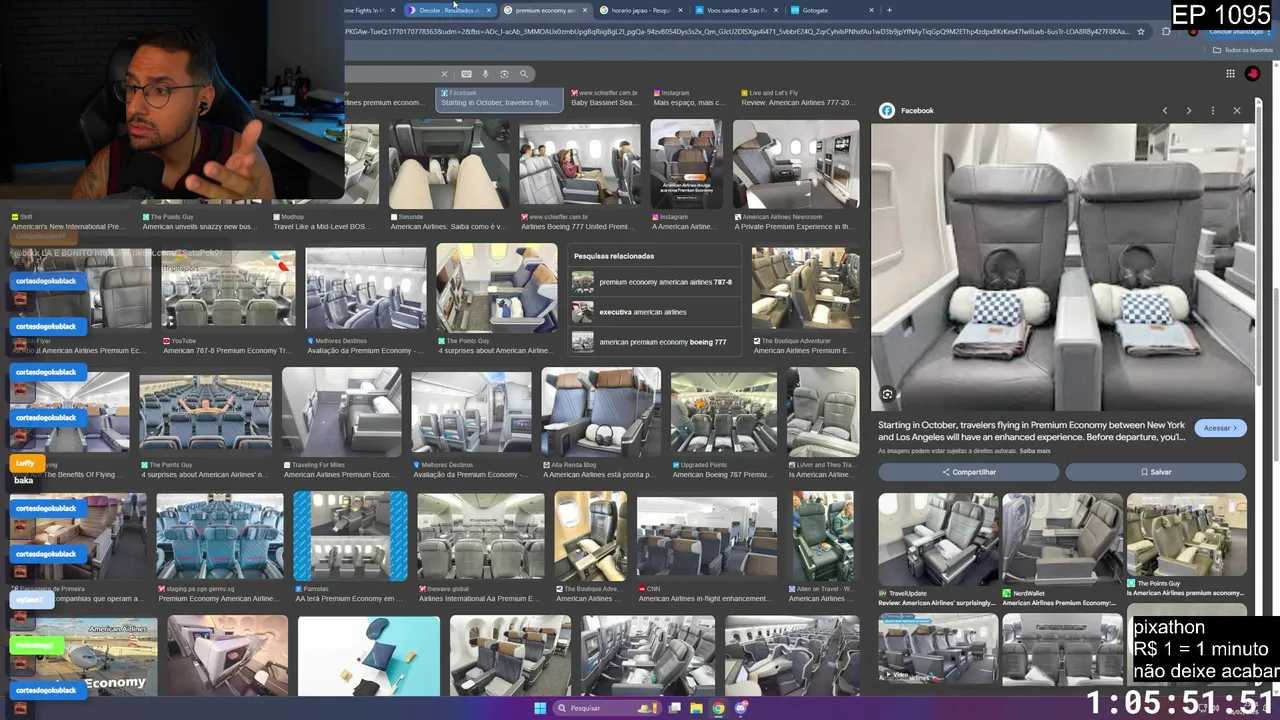The height and width of the screenshot is (720, 1280).
Task: Open schiefler.com.br 'Baby Bassinet Sea' result
Action: (x=604, y=98)
